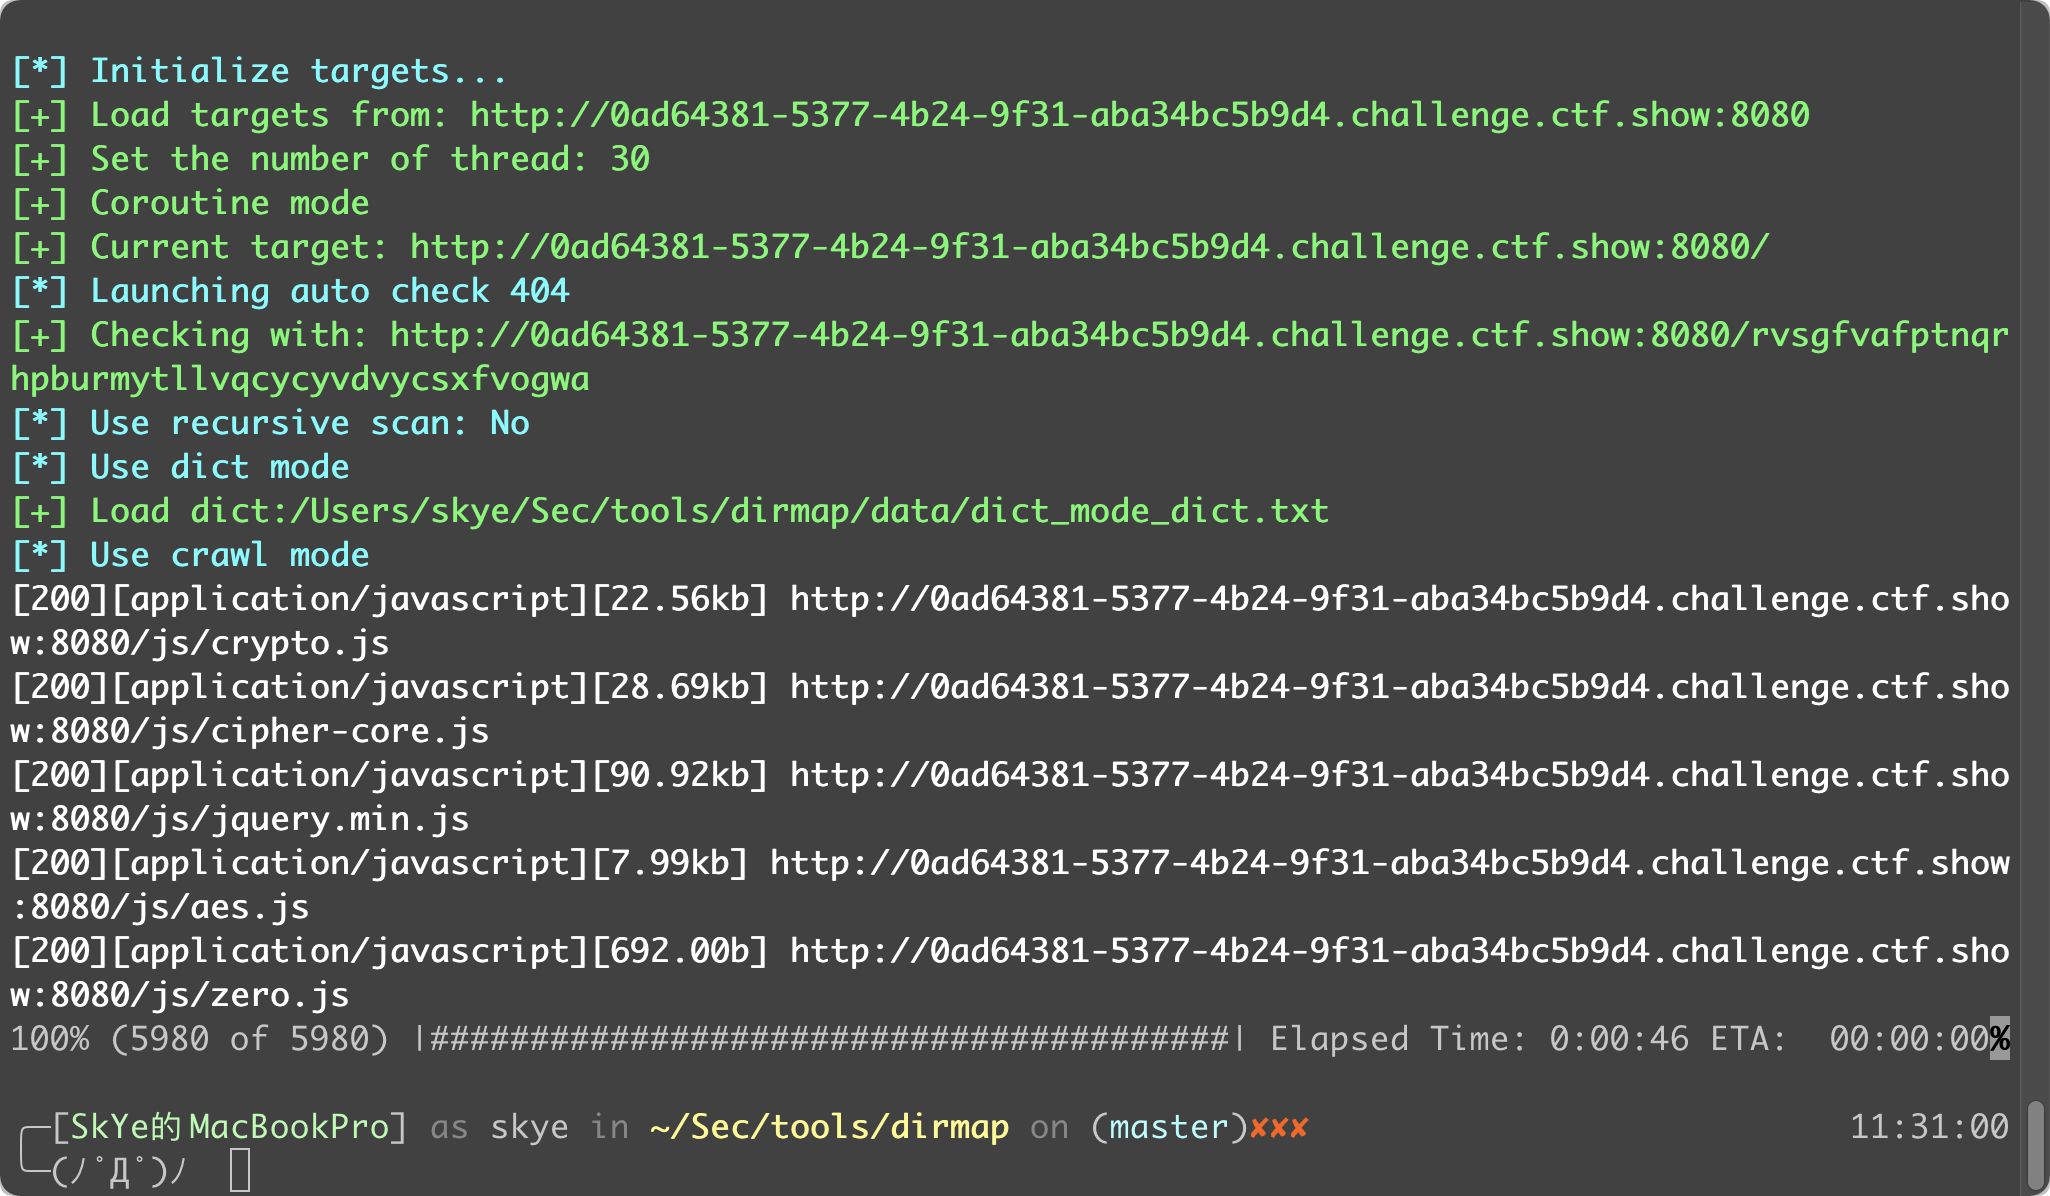The width and height of the screenshot is (2050, 1196).
Task: Click the ~/Sec/tools/dirmap path in prompt
Action: [x=829, y=1127]
